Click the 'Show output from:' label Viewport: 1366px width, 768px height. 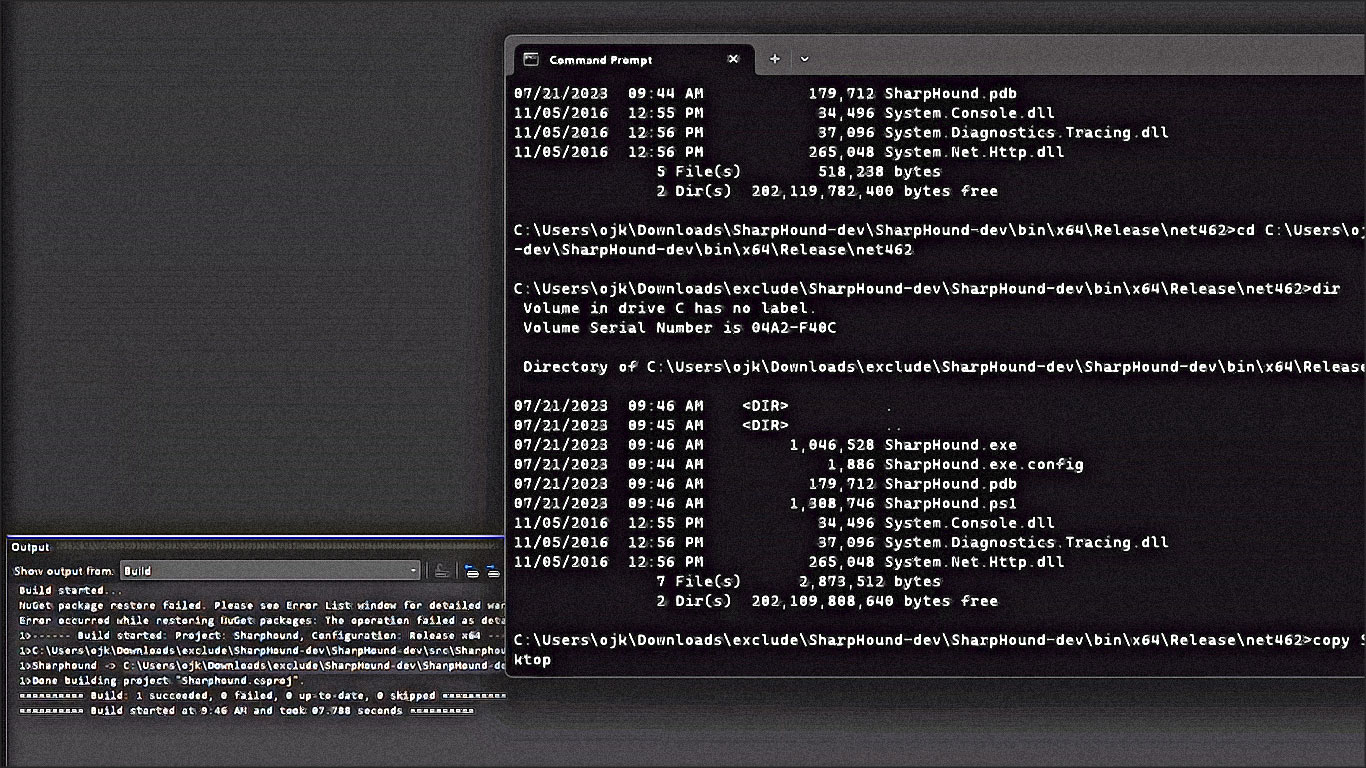pos(64,571)
